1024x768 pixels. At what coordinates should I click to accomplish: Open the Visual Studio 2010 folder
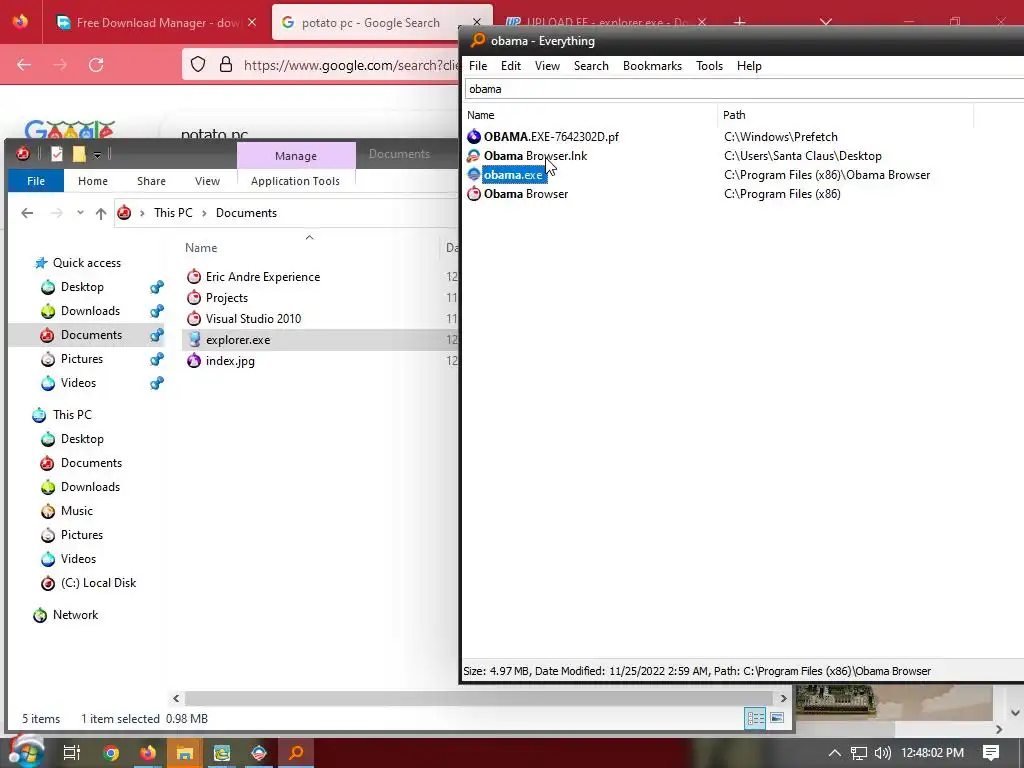click(x=253, y=319)
